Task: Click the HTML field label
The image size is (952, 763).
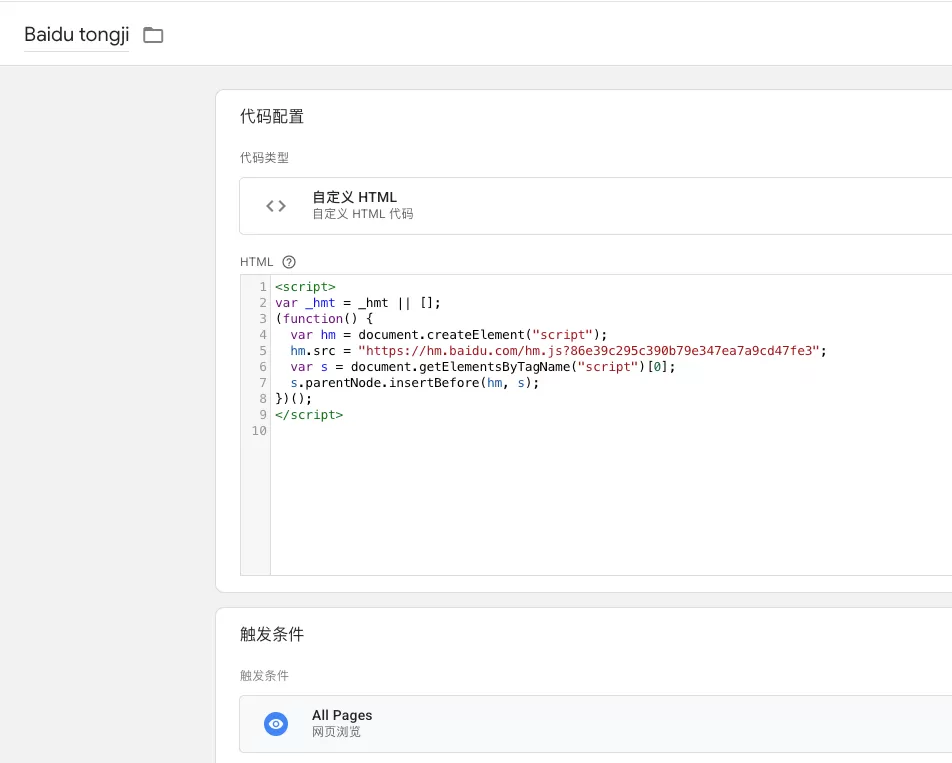Action: tap(256, 262)
